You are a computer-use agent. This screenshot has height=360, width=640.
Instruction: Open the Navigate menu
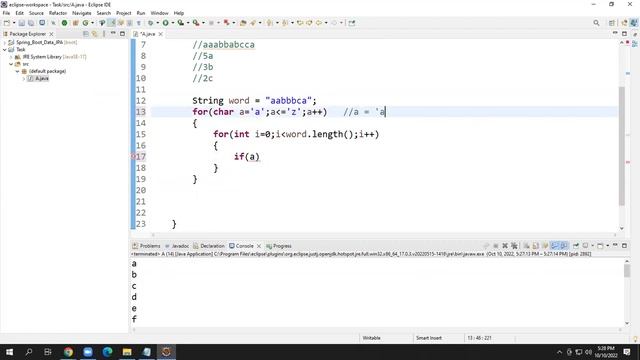pyautogui.click(x=82, y=13)
